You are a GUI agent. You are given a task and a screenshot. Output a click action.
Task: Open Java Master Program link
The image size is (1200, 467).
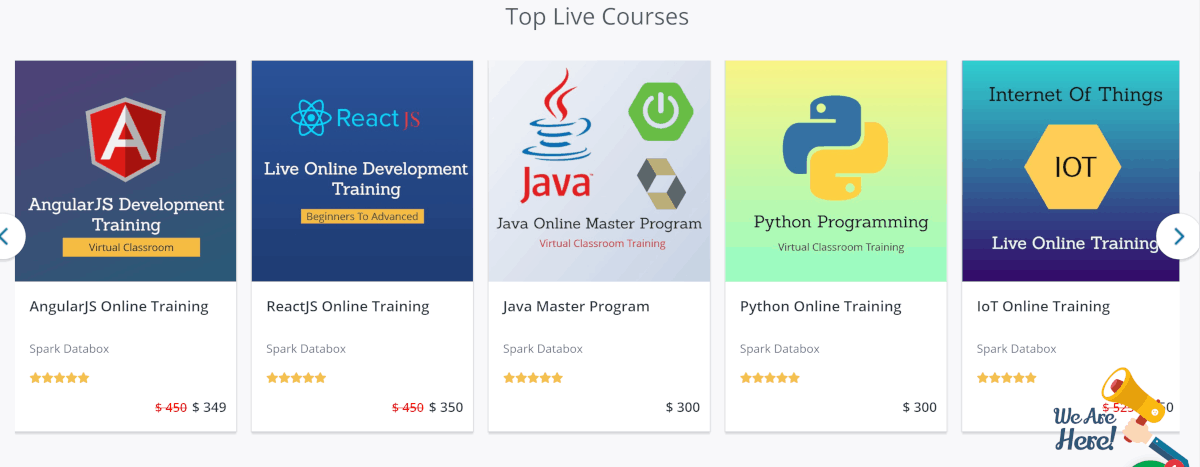coord(576,306)
